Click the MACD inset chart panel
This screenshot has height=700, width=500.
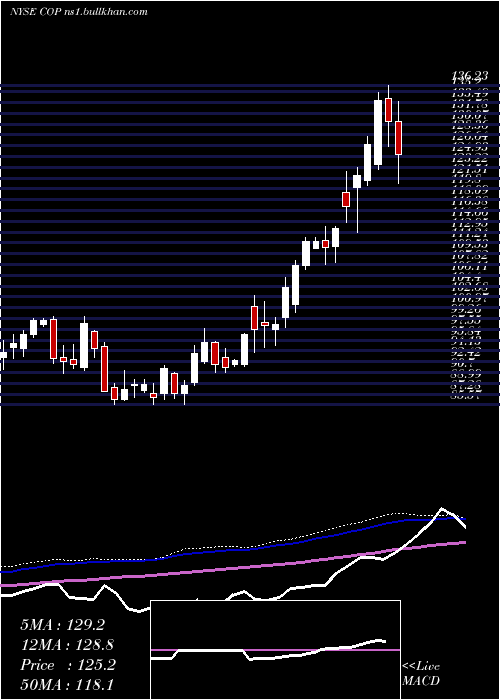(275, 650)
